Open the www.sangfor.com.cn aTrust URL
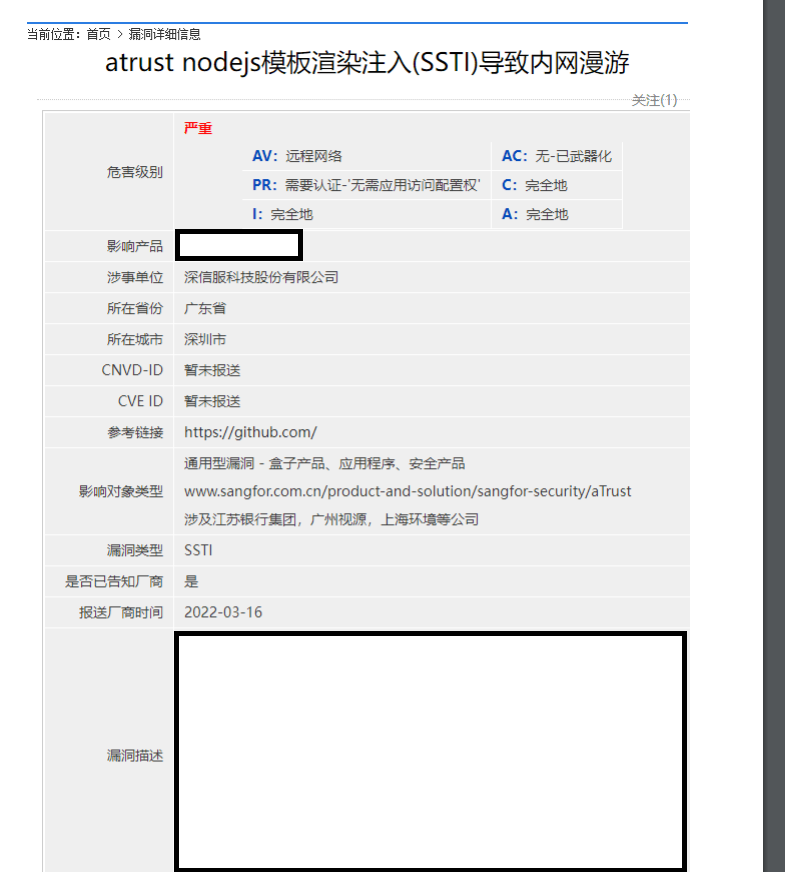785x872 pixels. click(x=408, y=492)
